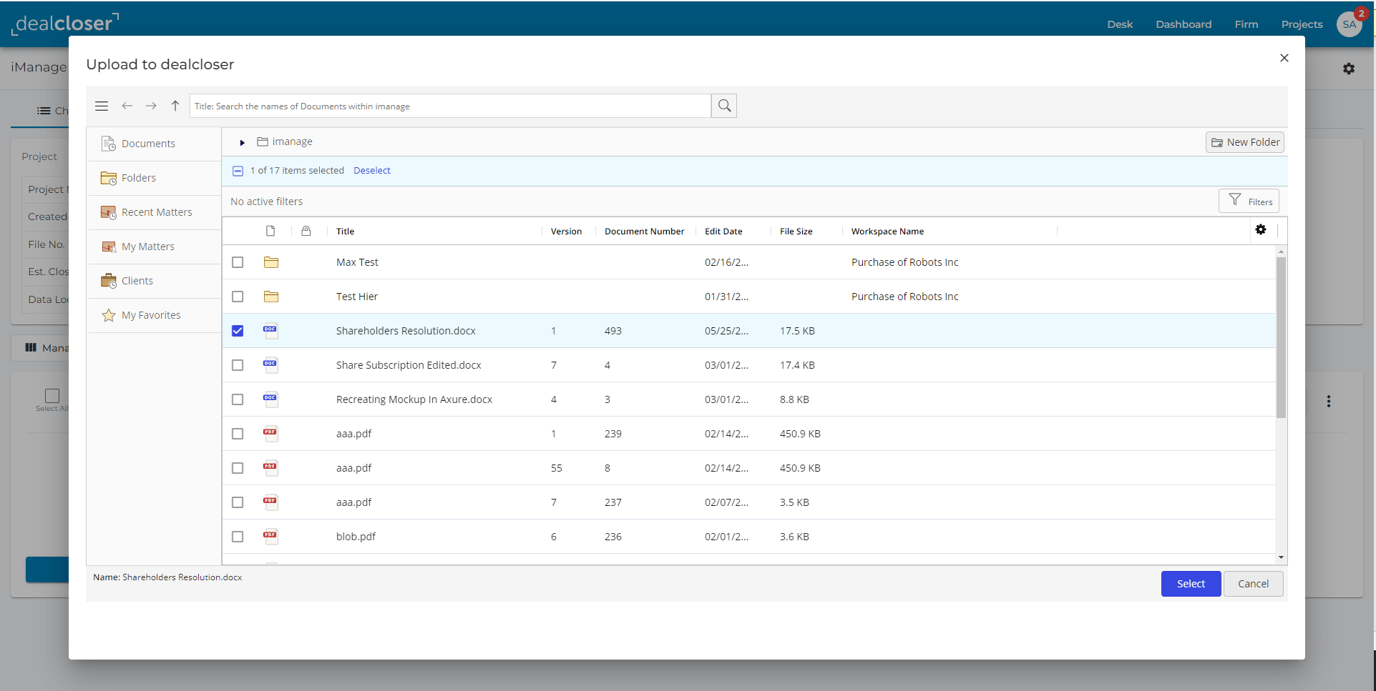Collapse the selection with the minus indicator
This screenshot has width=1376, height=691.
237,170
